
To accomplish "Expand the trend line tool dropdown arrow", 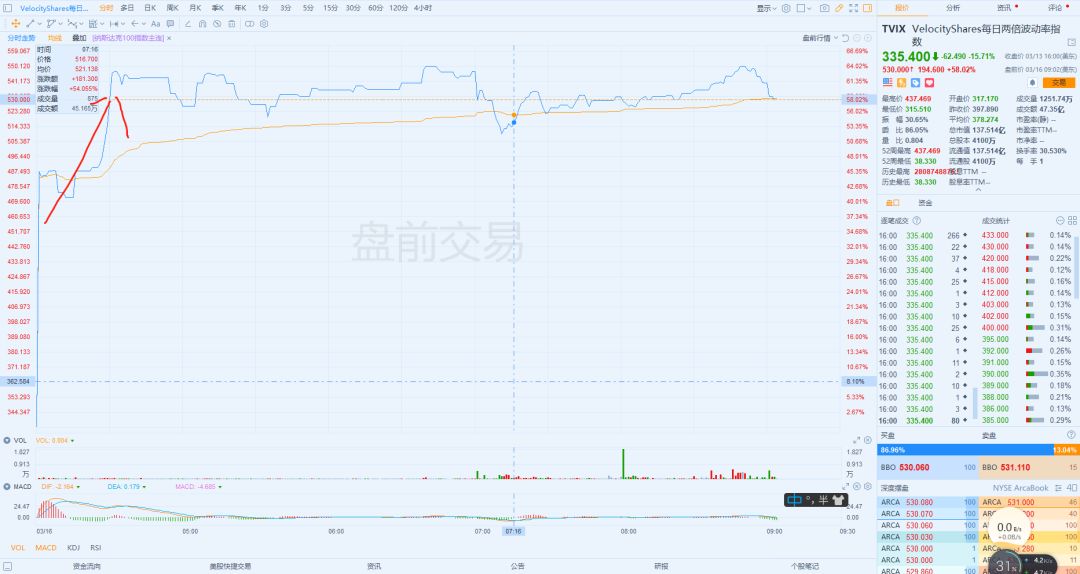I will (39, 24).
